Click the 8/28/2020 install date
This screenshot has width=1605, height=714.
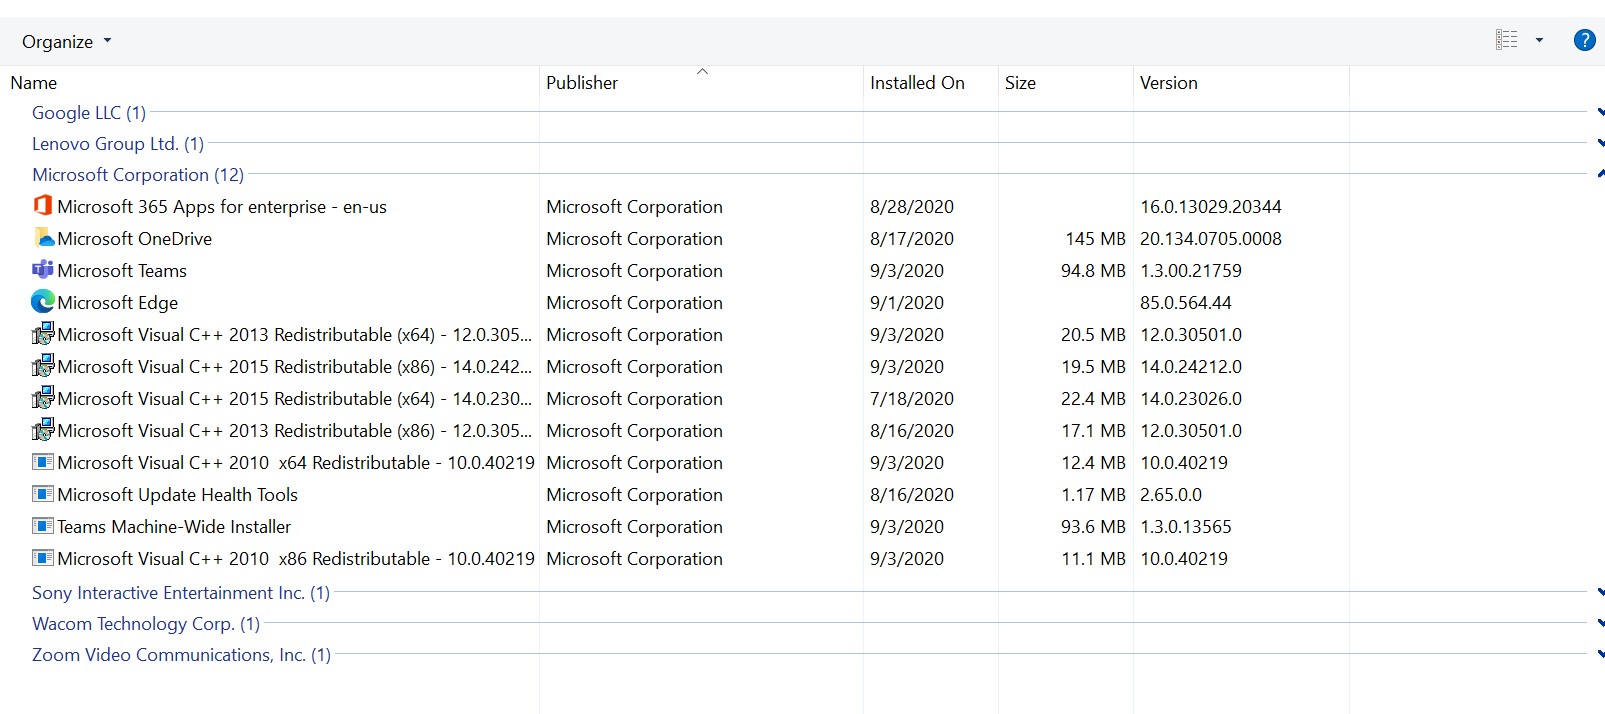click(912, 207)
